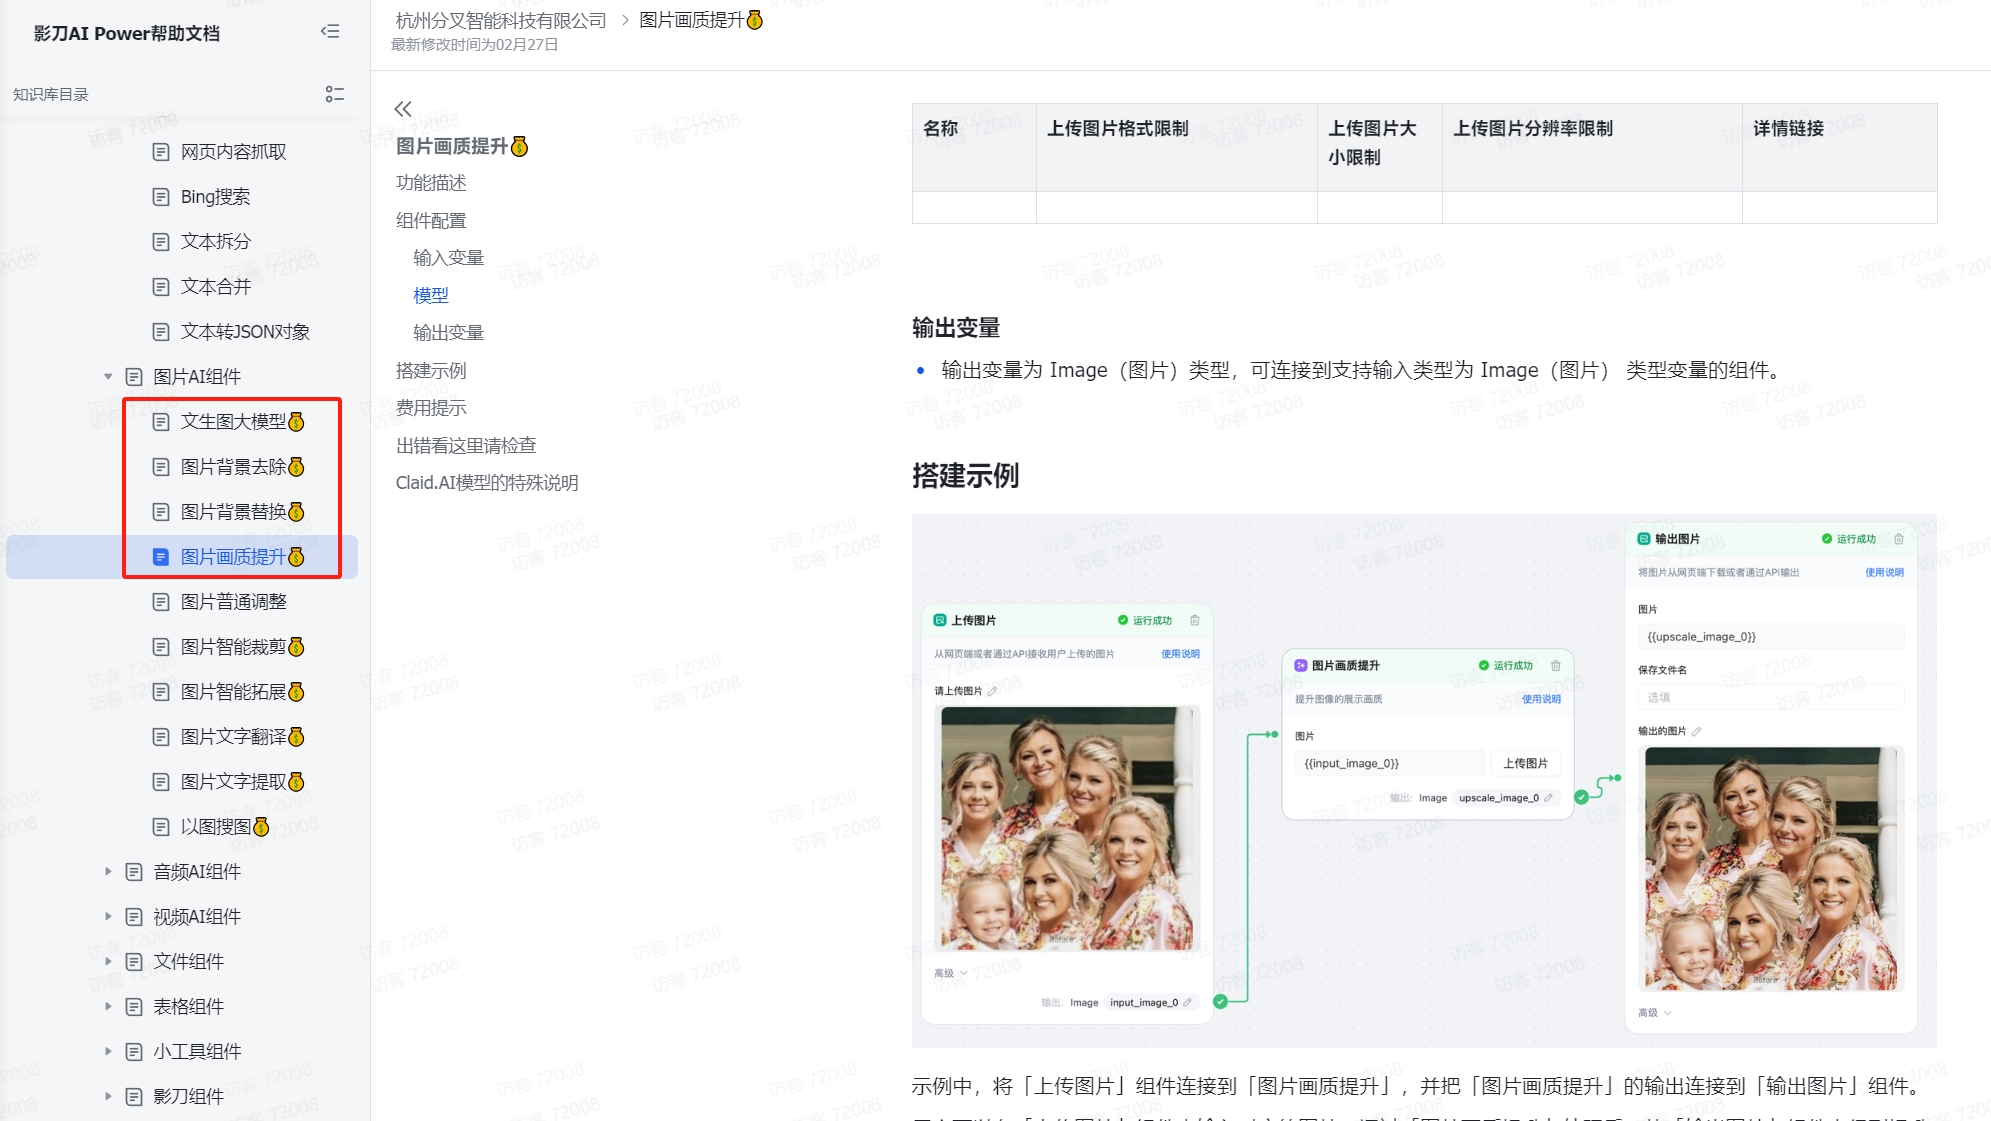The width and height of the screenshot is (1991, 1121).
Task: Collapse the outline panel with double-chevron icon
Action: click(403, 109)
